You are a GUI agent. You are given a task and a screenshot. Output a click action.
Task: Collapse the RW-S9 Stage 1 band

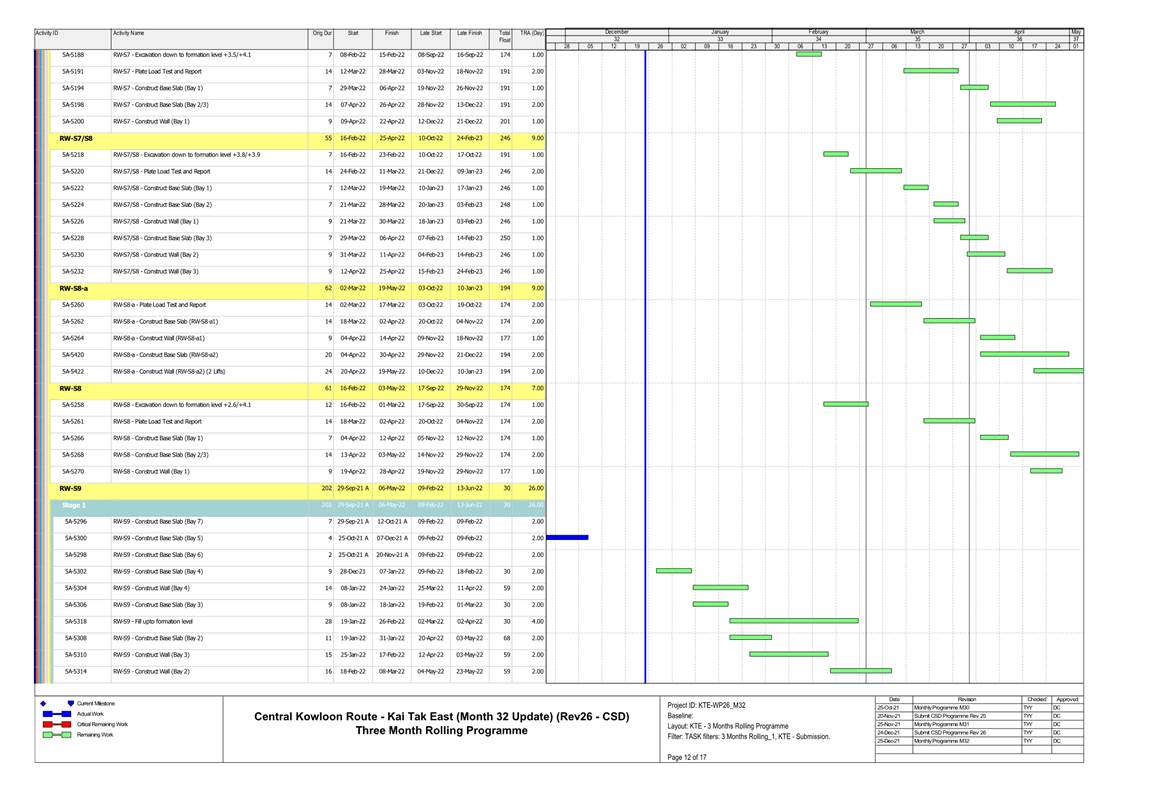pyautogui.click(x=70, y=505)
